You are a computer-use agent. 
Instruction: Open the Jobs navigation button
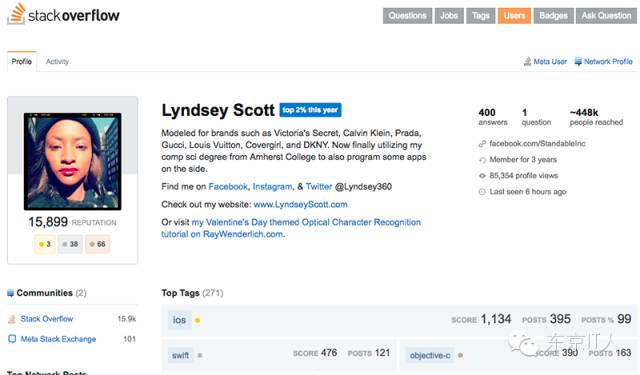449,16
